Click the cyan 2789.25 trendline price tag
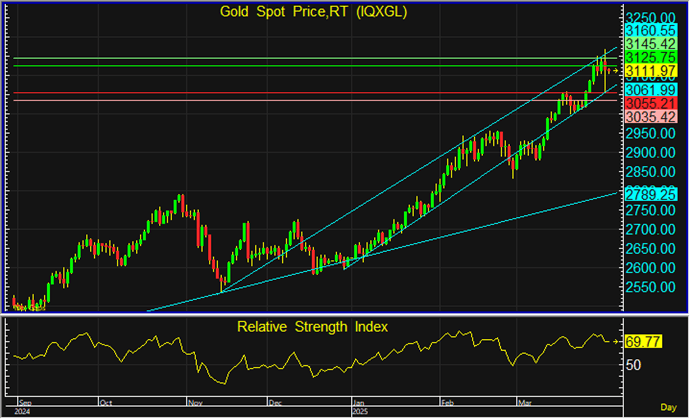690x419 pixels. [x=648, y=193]
